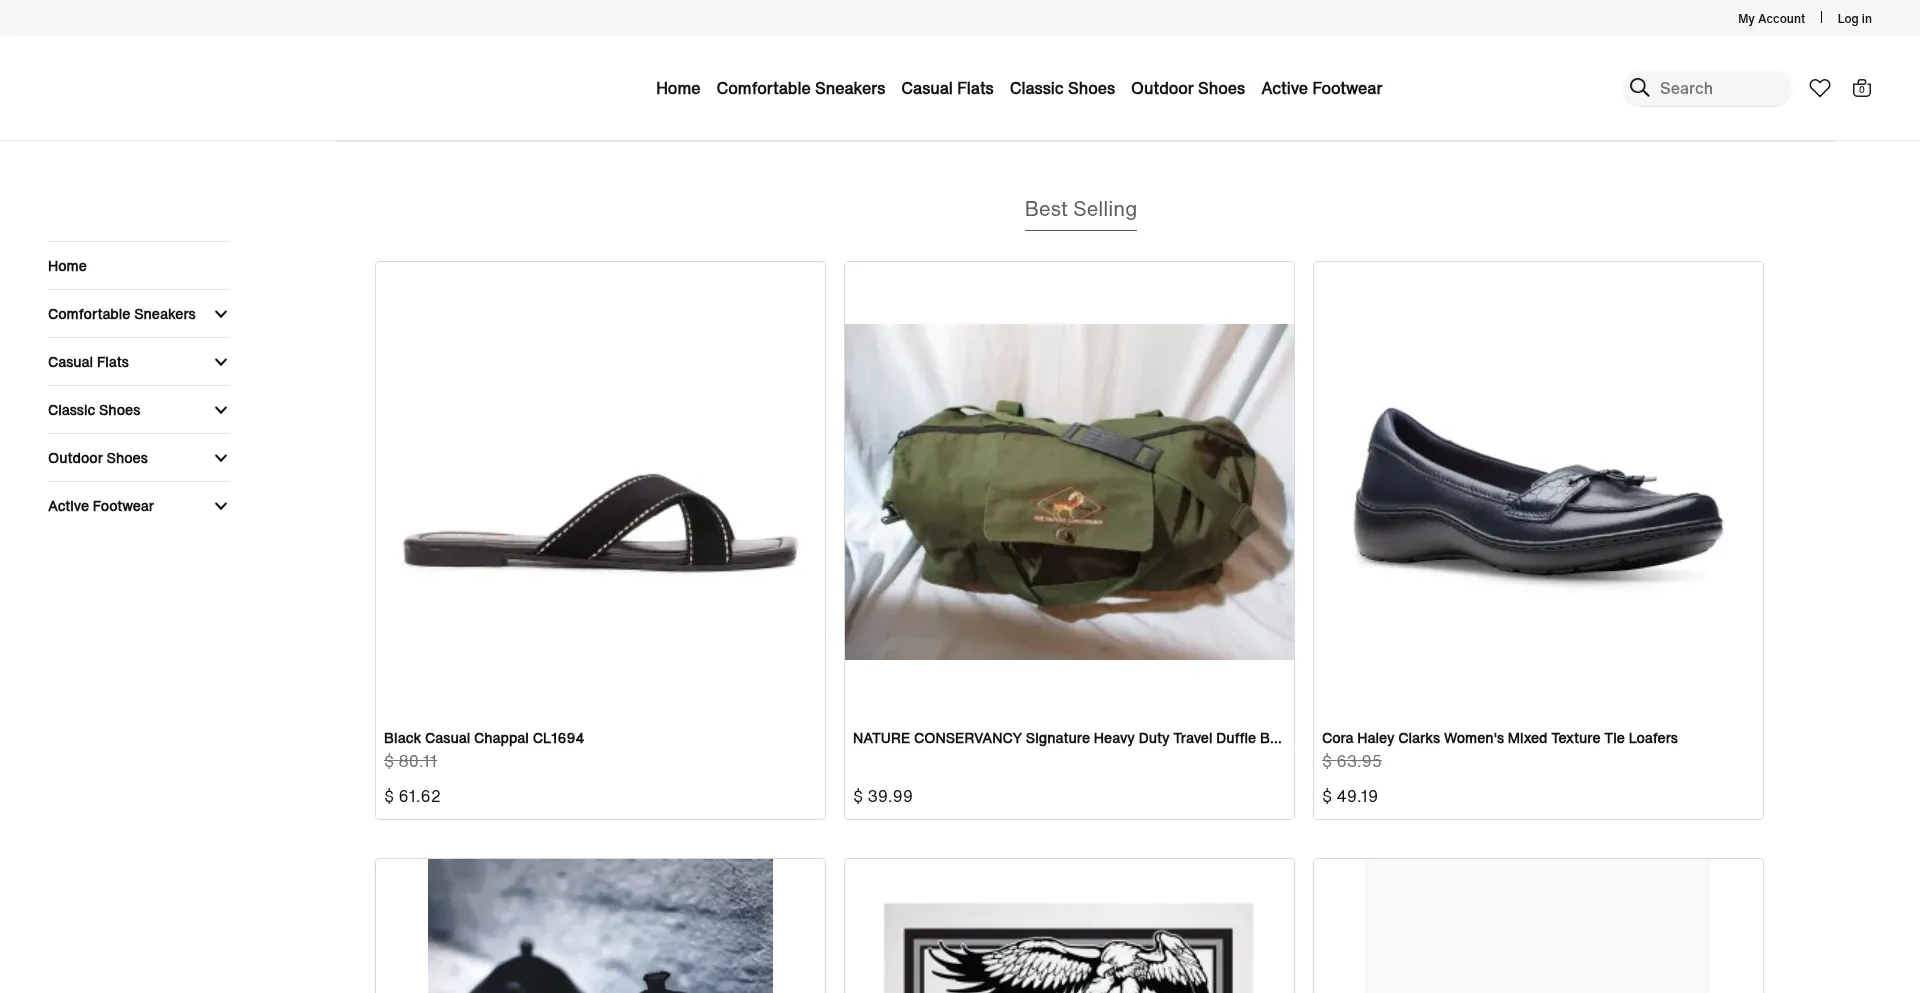Open Casual Flats in top navigation

click(x=947, y=88)
